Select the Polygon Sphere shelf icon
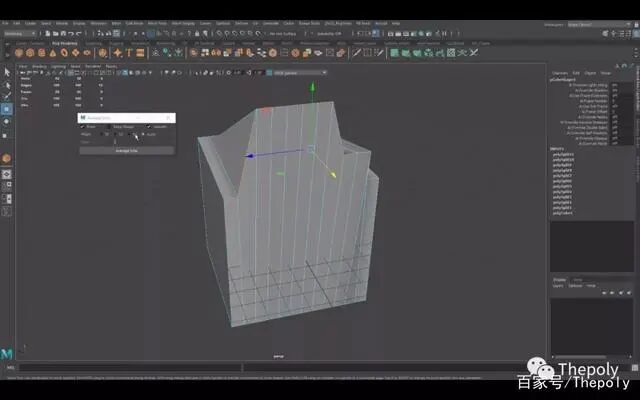The height and width of the screenshot is (400, 640). [18, 53]
